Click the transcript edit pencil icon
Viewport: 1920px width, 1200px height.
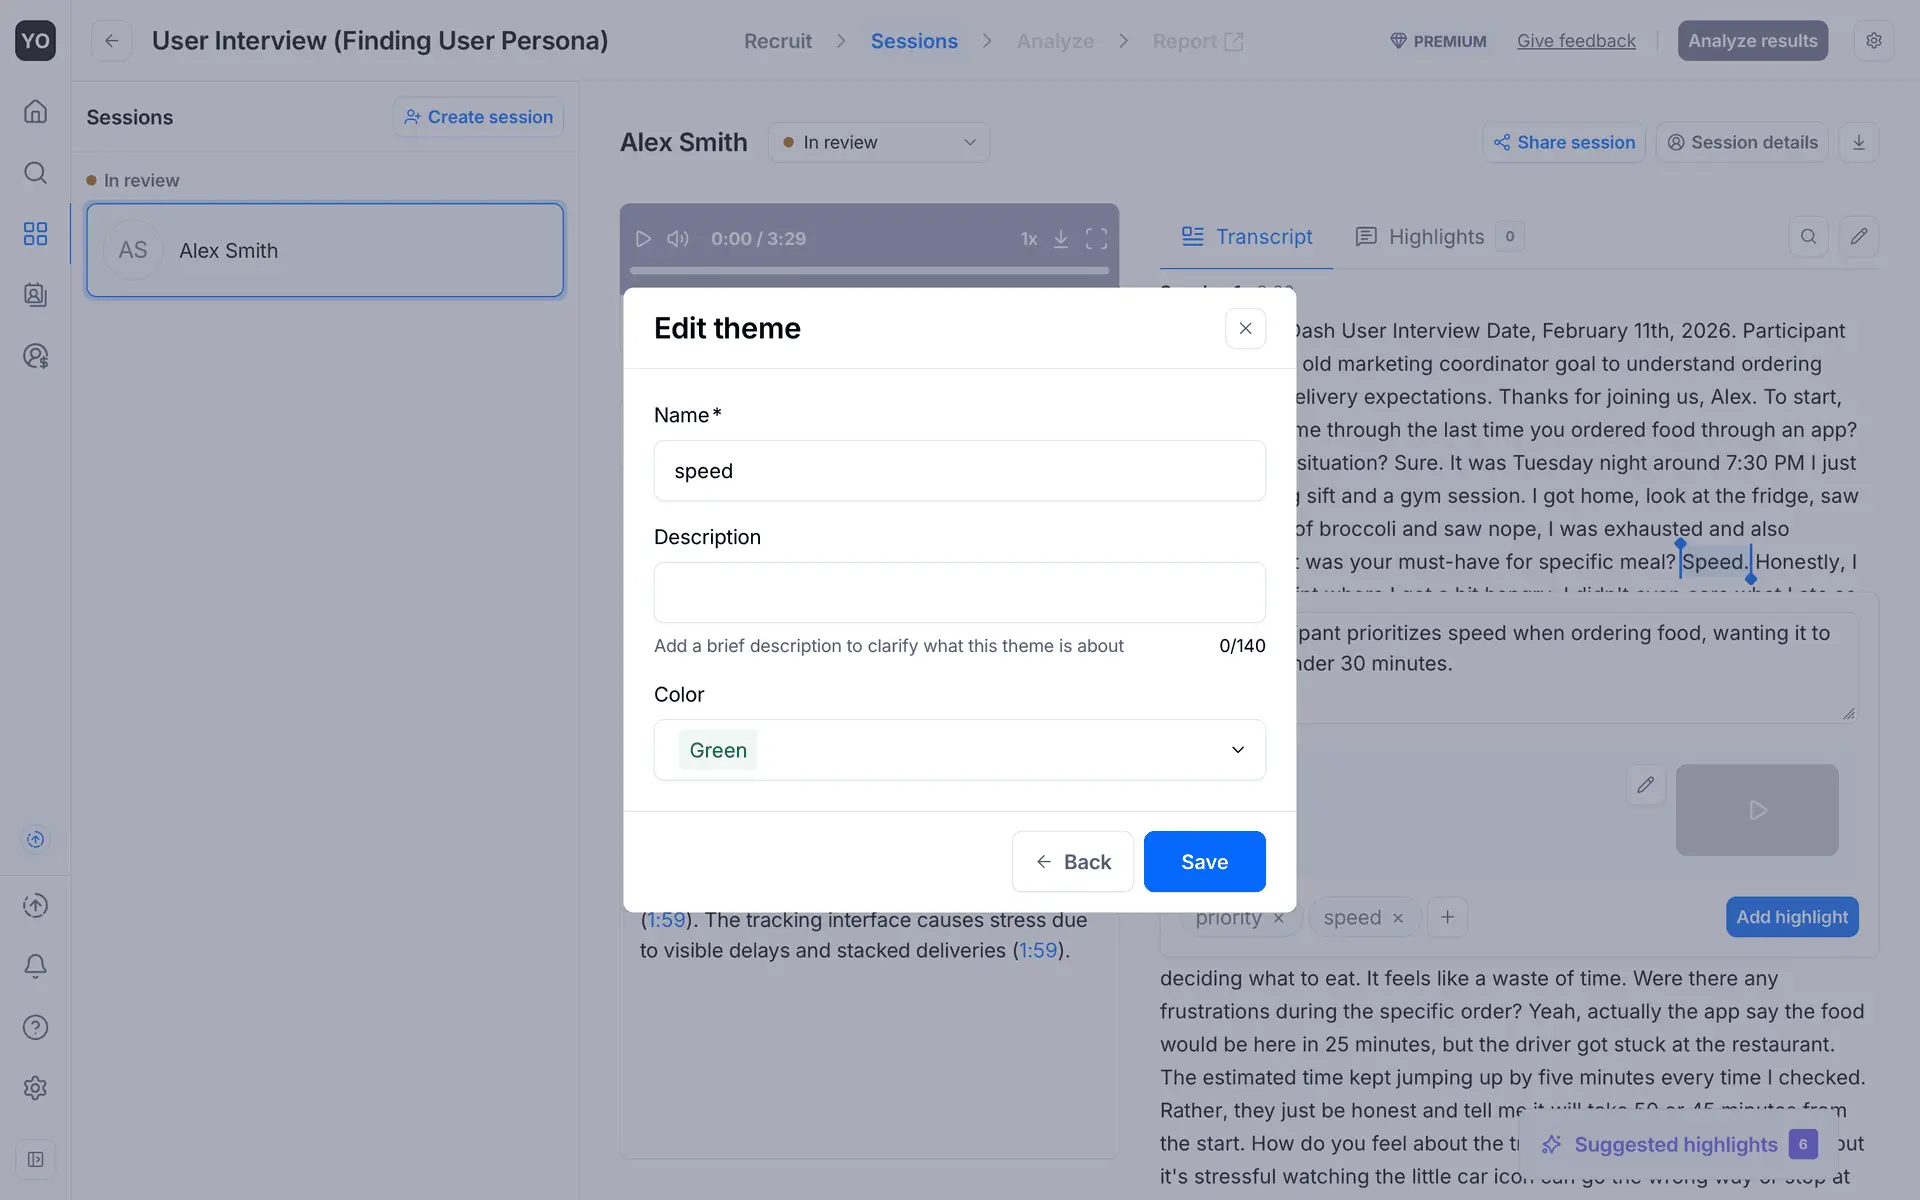tap(1858, 237)
